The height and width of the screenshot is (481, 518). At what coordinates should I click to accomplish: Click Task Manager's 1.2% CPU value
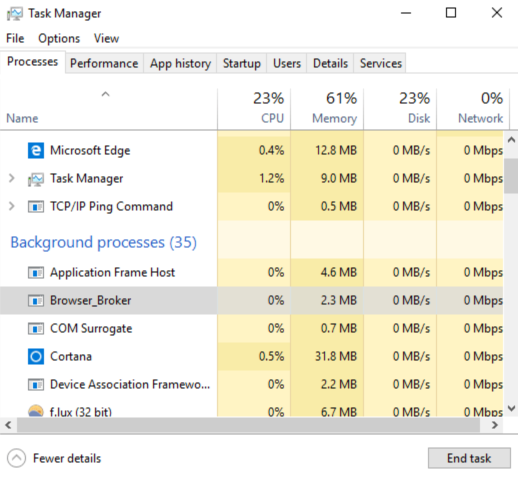coord(272,179)
